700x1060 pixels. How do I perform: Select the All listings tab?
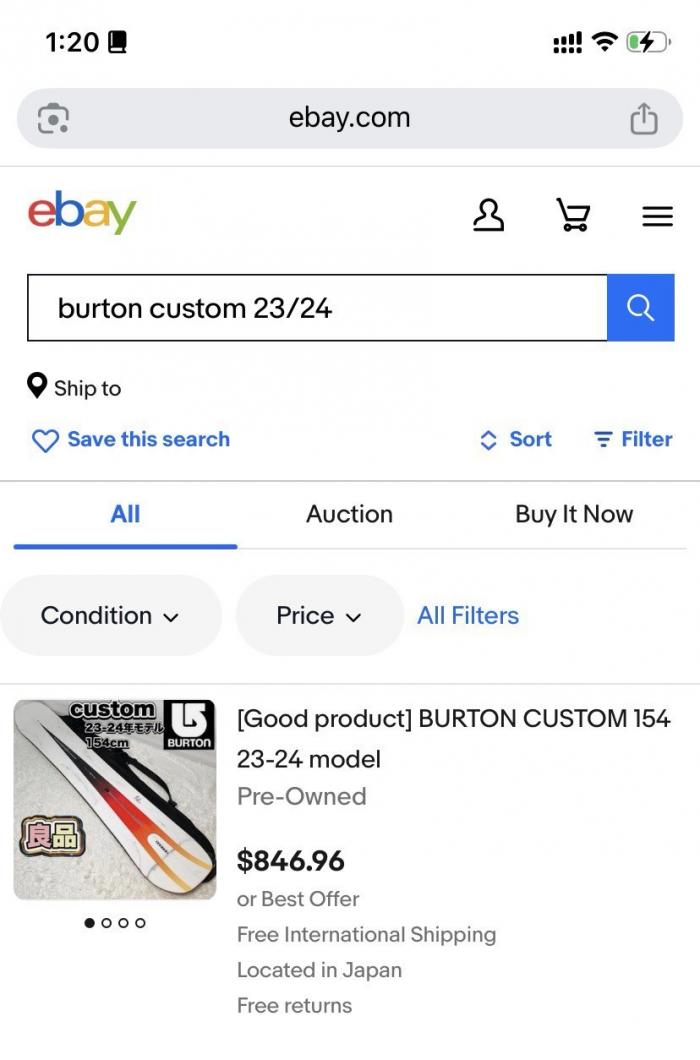pos(125,514)
